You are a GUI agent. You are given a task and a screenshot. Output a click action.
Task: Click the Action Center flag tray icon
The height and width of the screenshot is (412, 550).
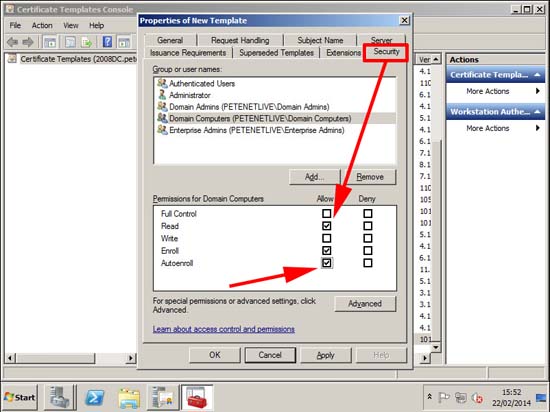click(444, 398)
